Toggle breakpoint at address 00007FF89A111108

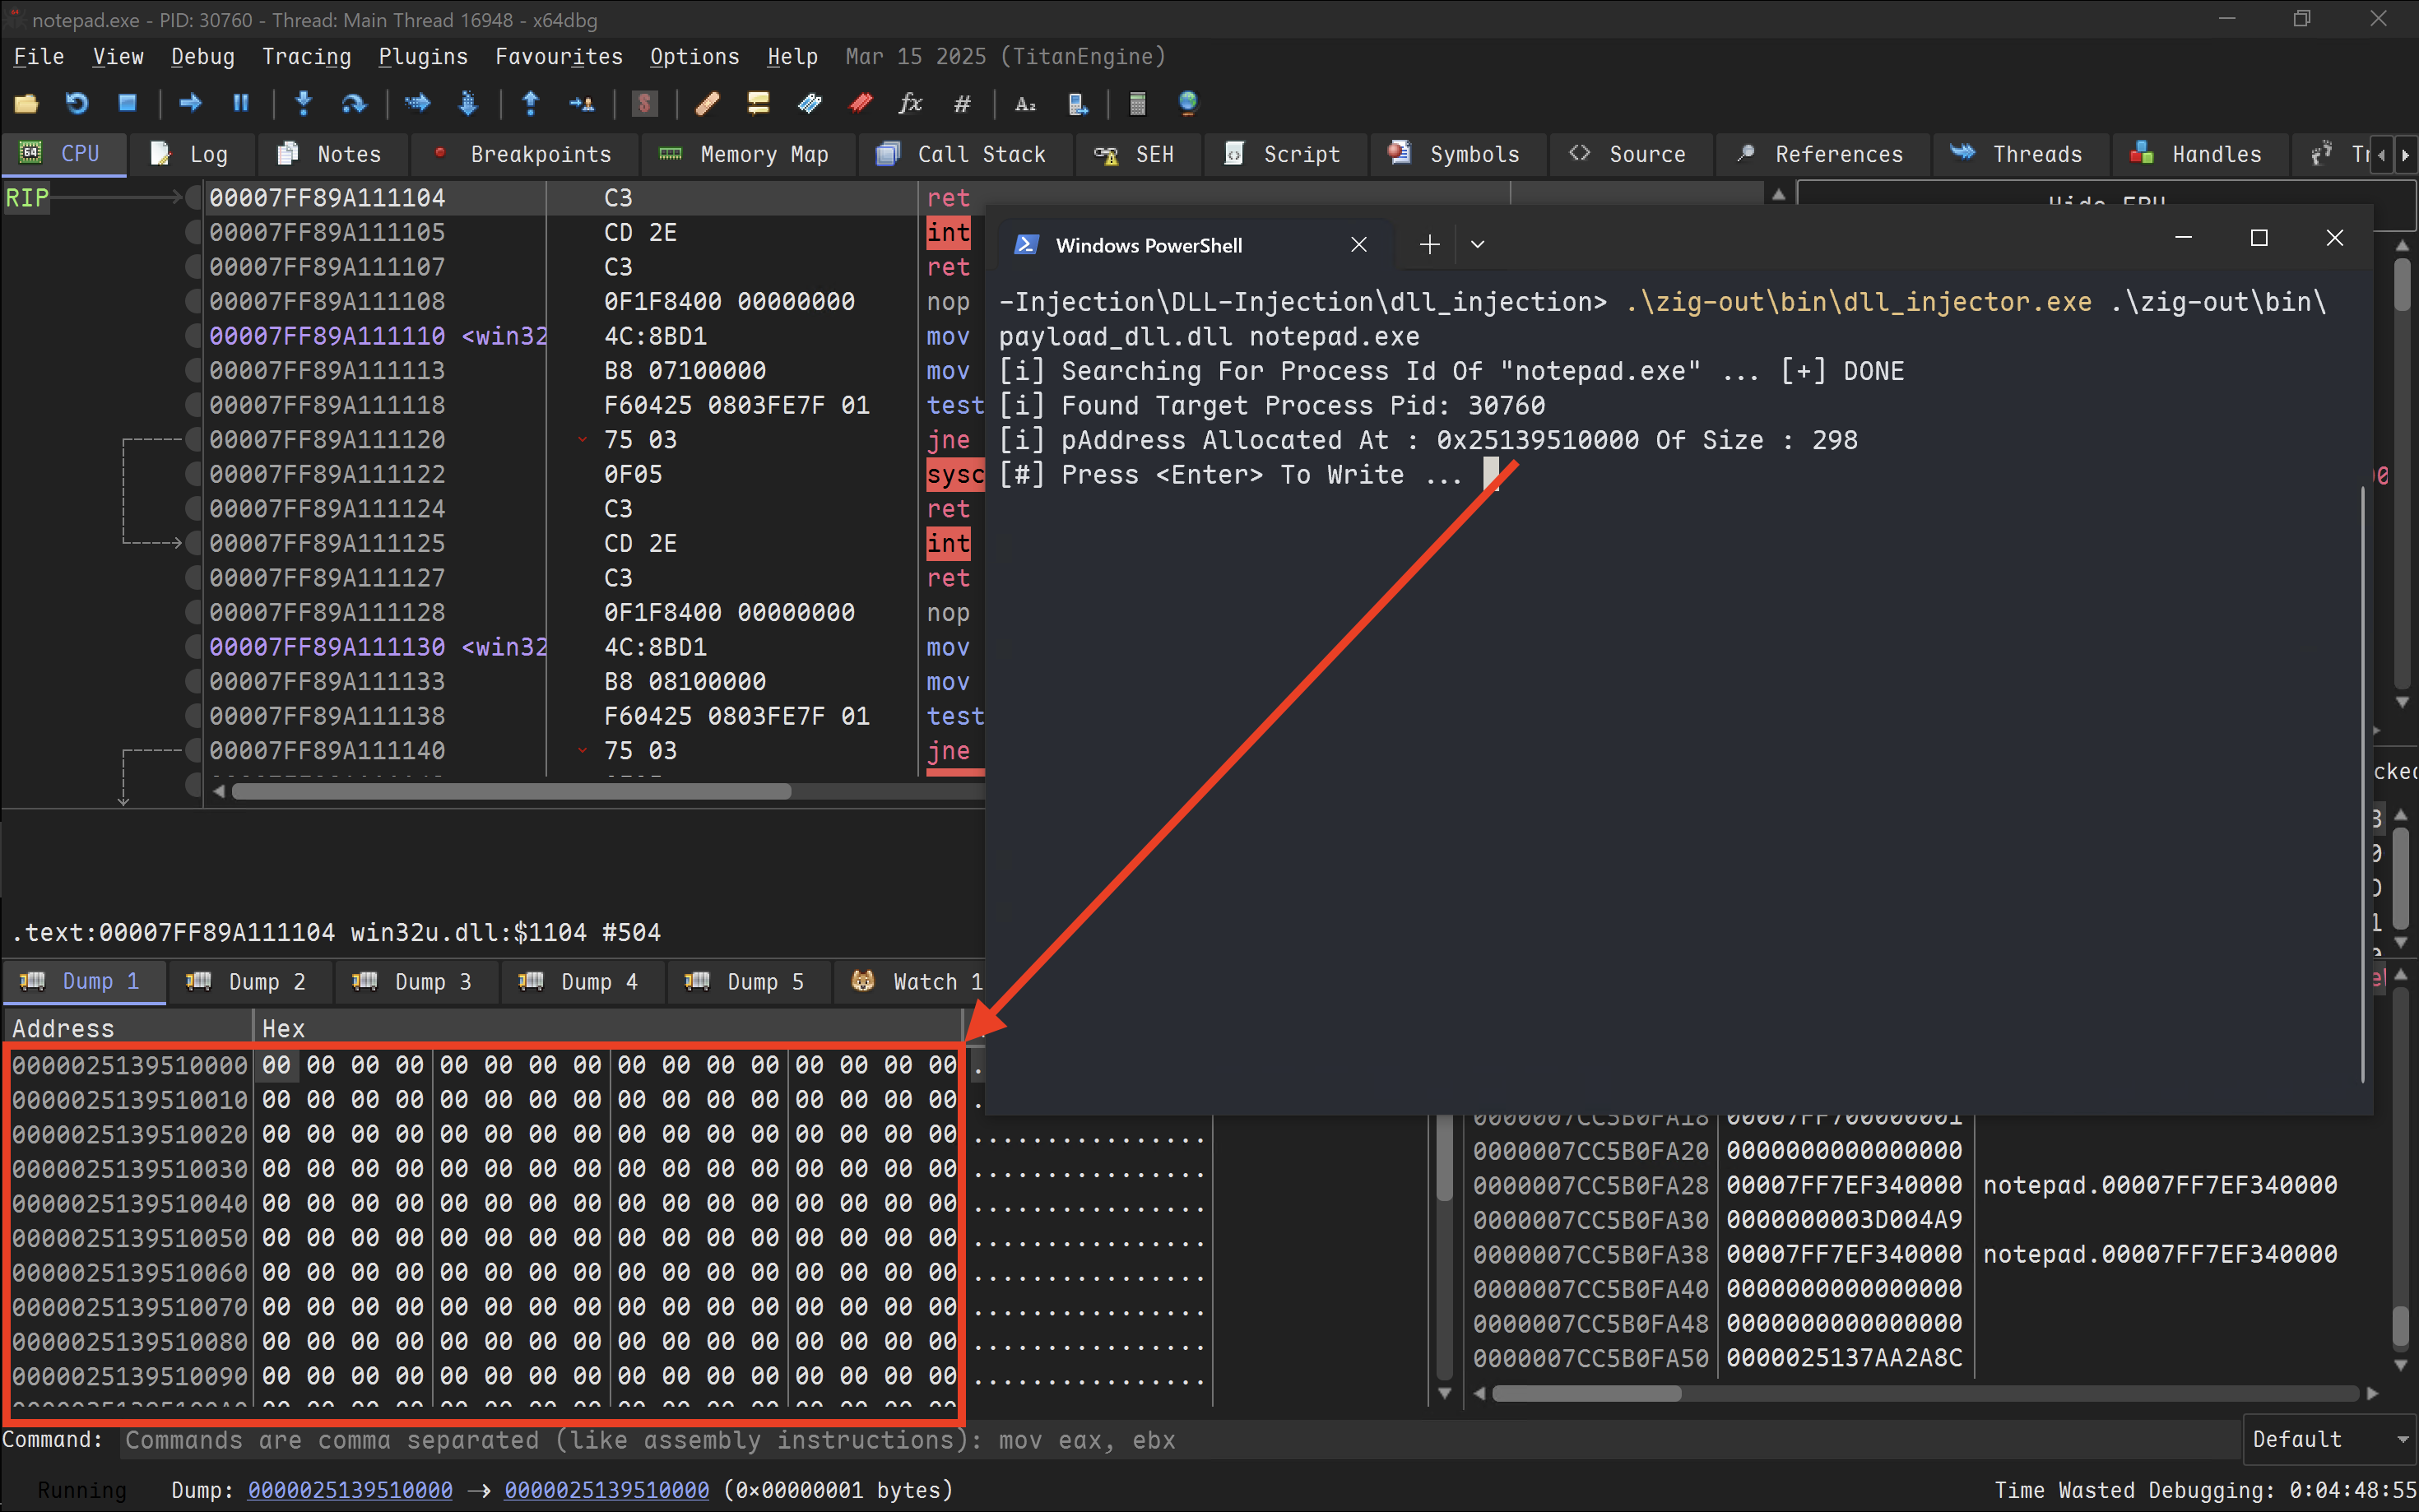tap(193, 301)
